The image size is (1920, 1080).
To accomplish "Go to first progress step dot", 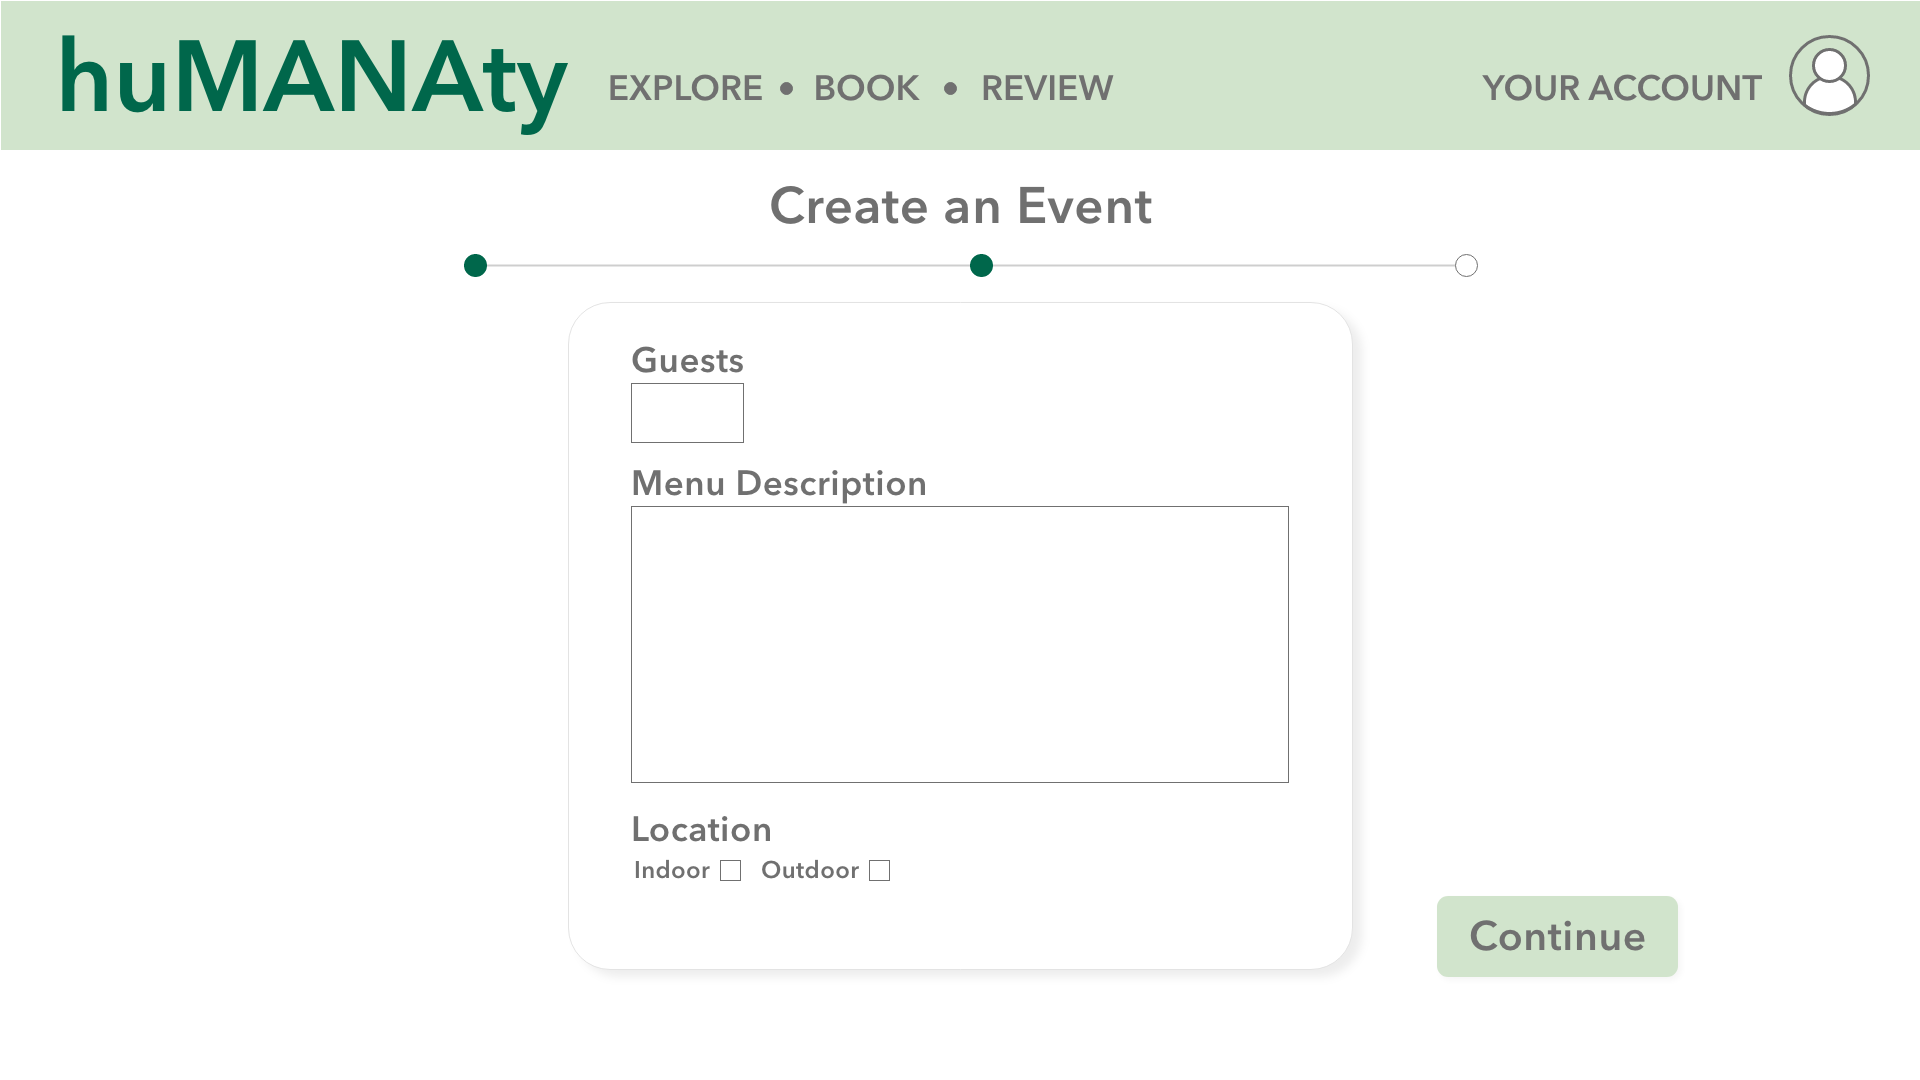I will (x=476, y=266).
